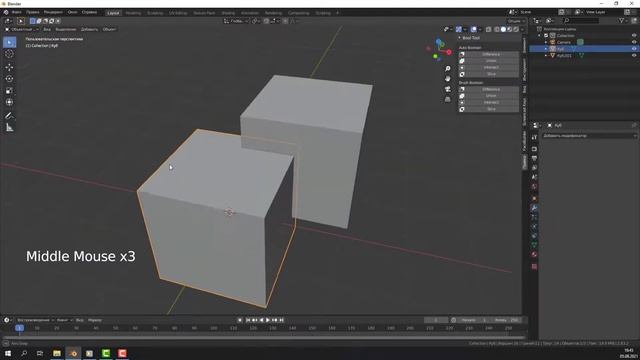Toggle viewport gizmos button

[459, 29]
